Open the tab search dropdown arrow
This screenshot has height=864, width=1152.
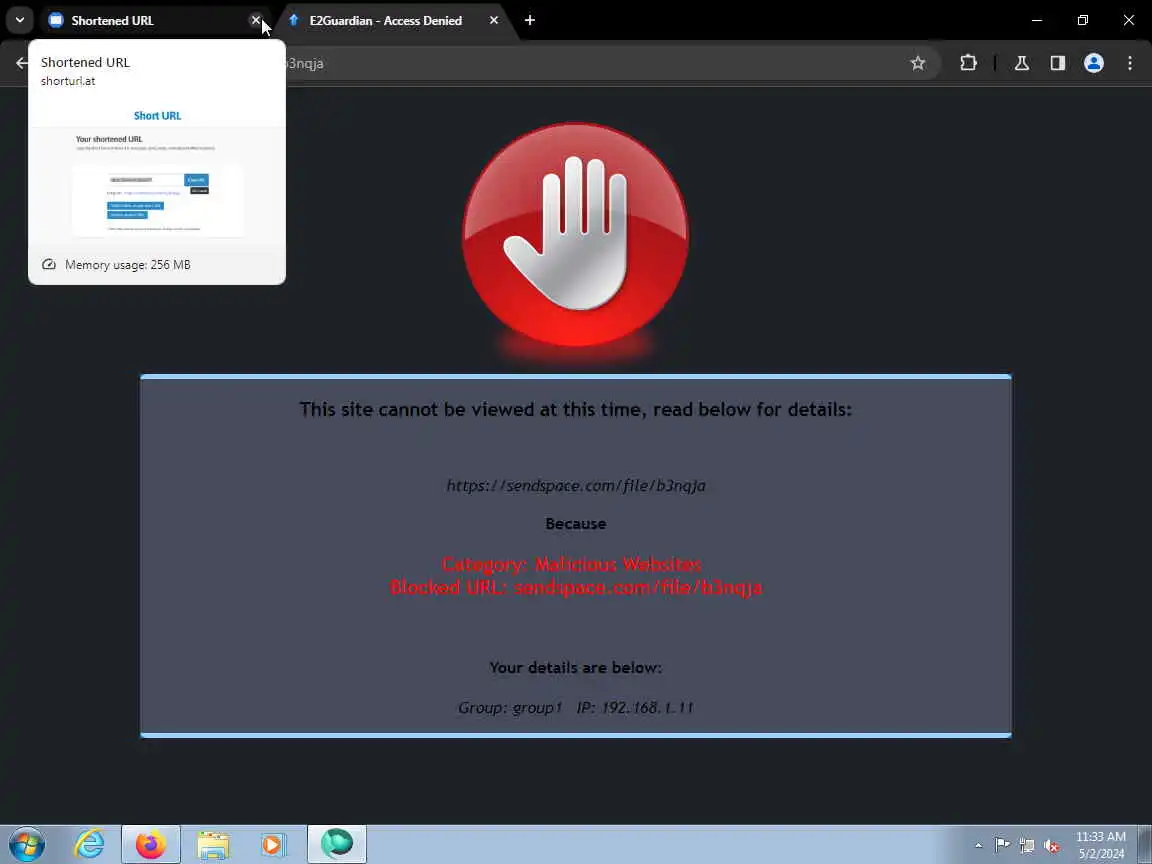20,20
